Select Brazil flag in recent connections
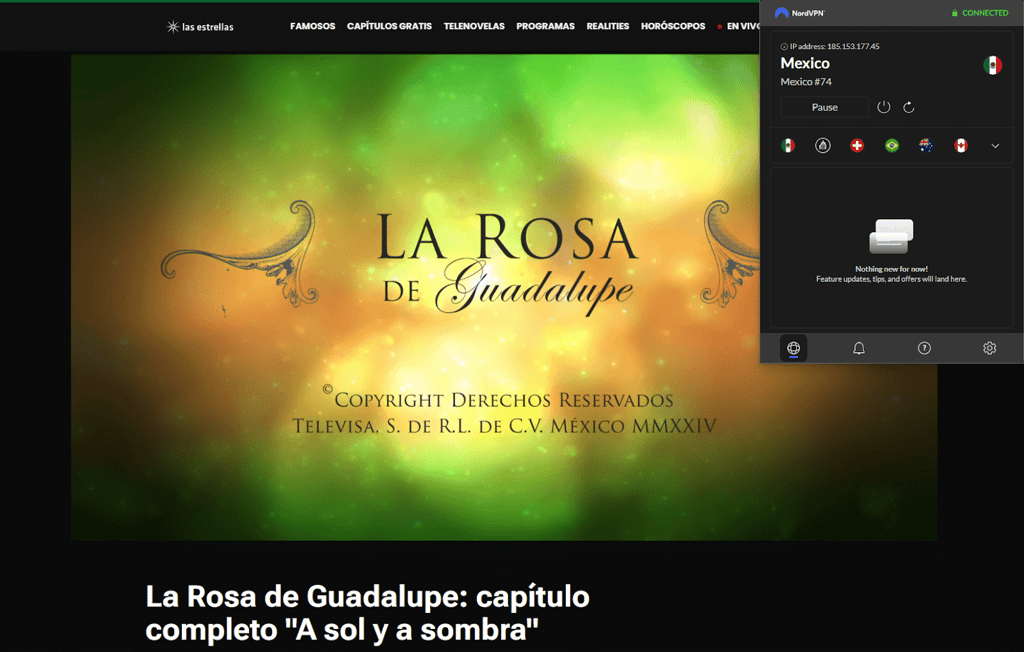Viewport: 1024px width, 652px height. click(x=891, y=145)
